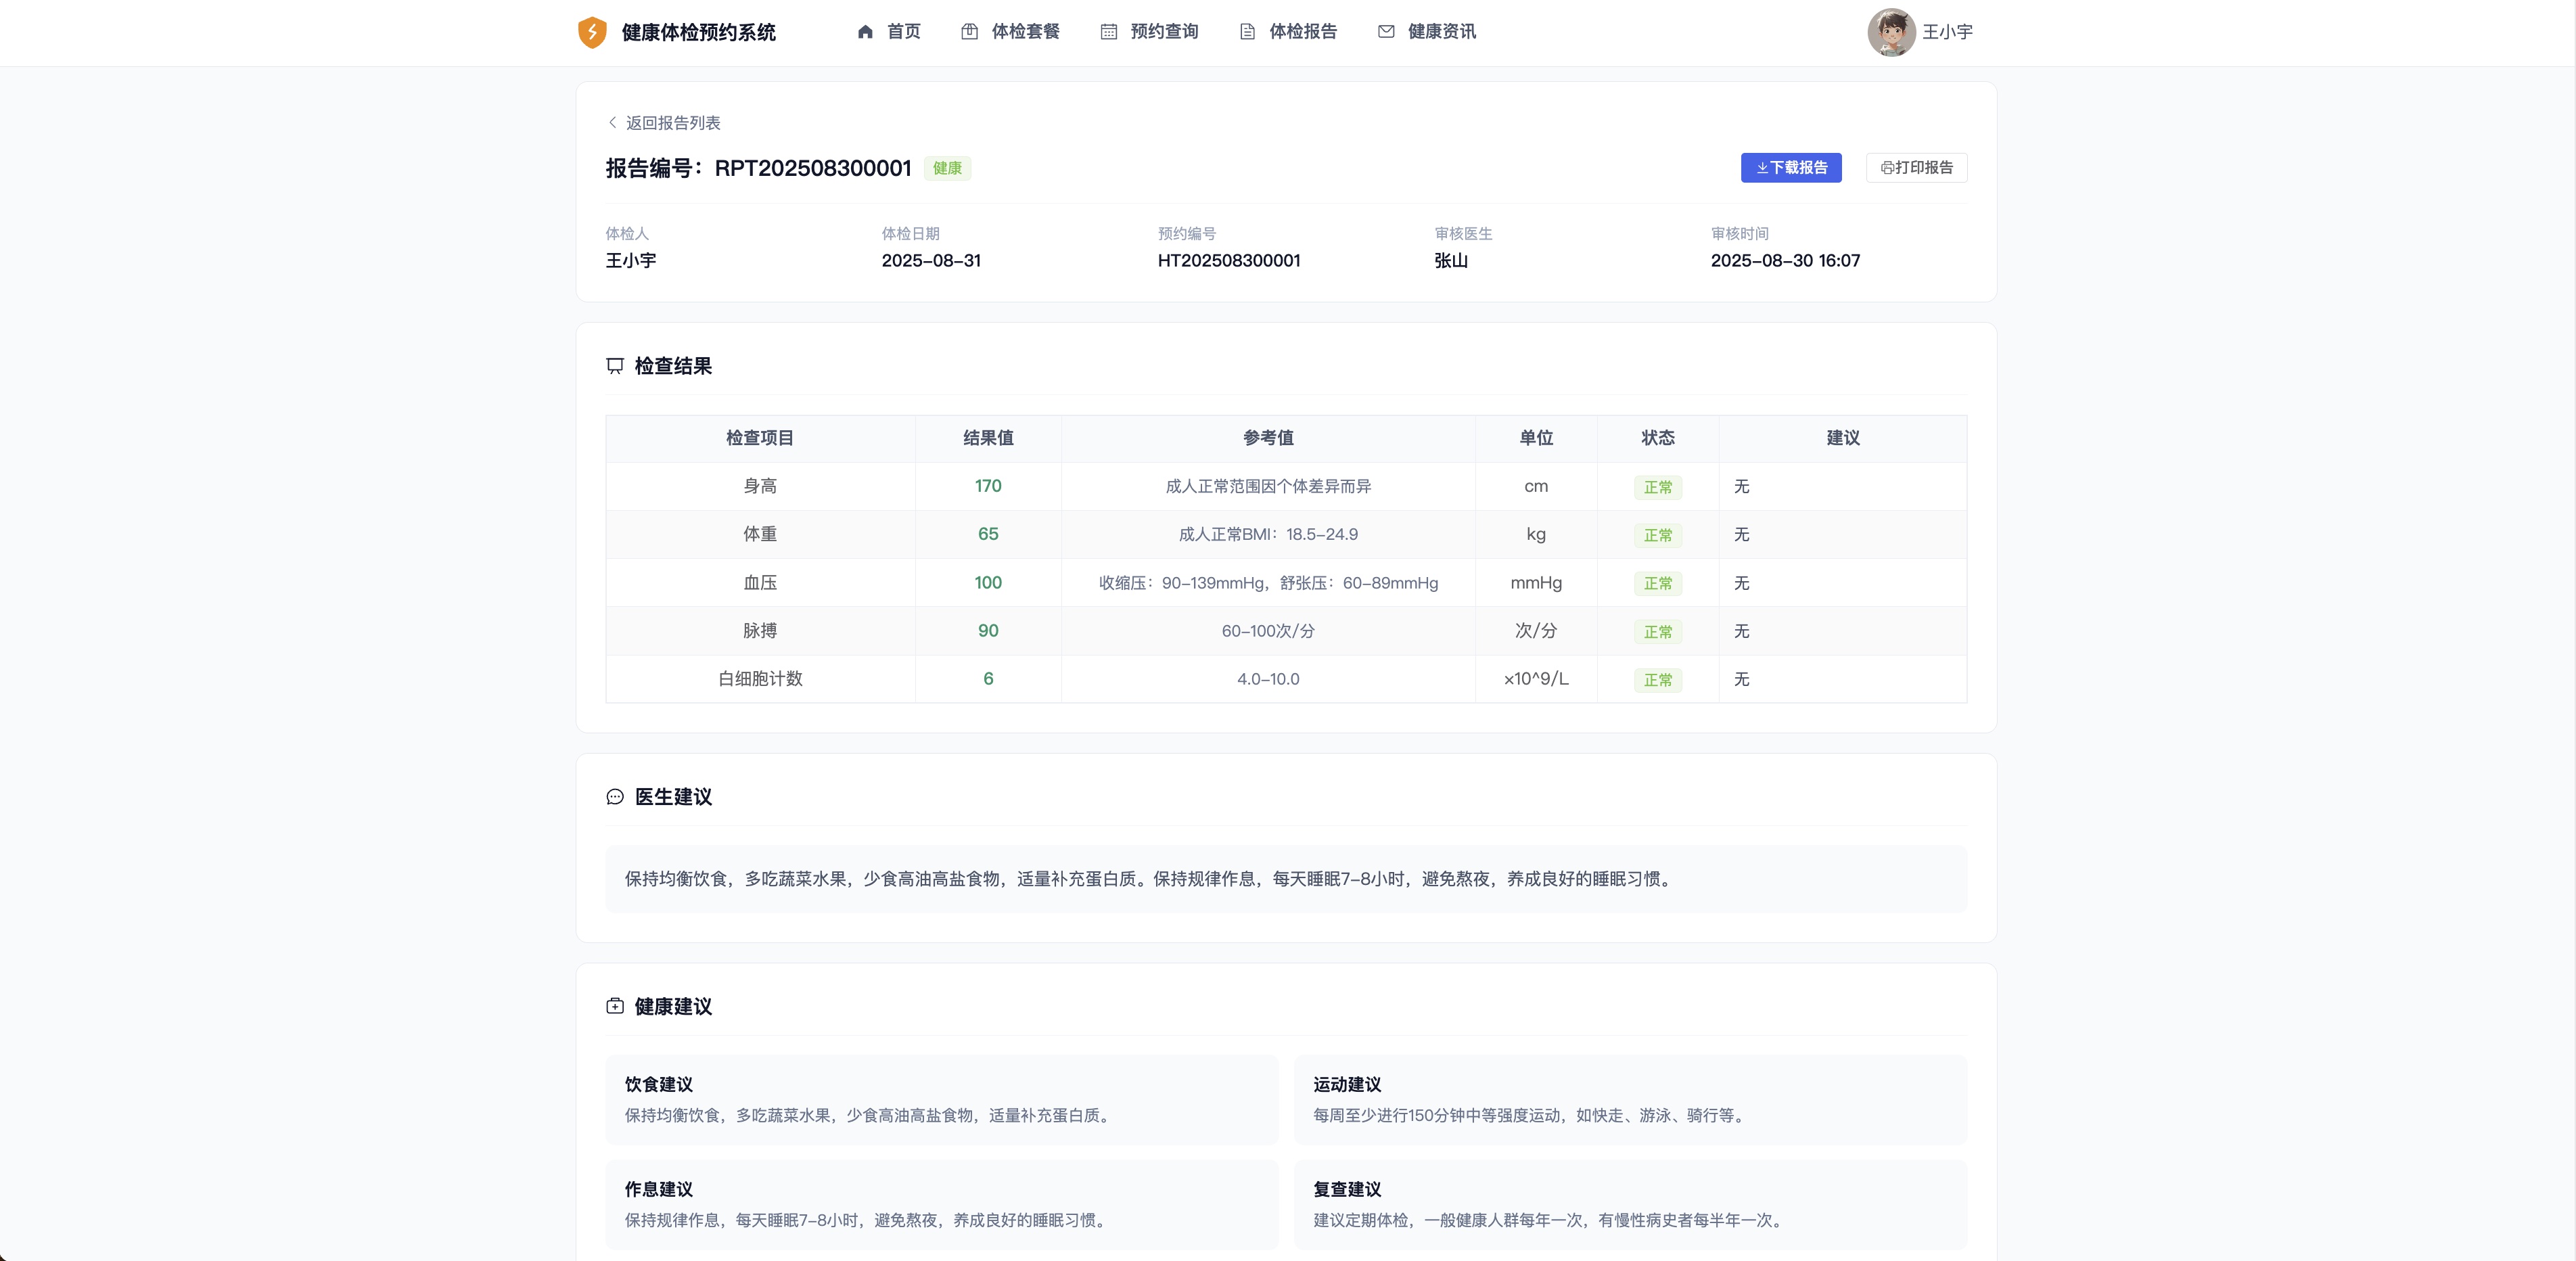Click the back chevron before 返回报告列表
This screenshot has width=2576, height=1261.
pyautogui.click(x=612, y=122)
